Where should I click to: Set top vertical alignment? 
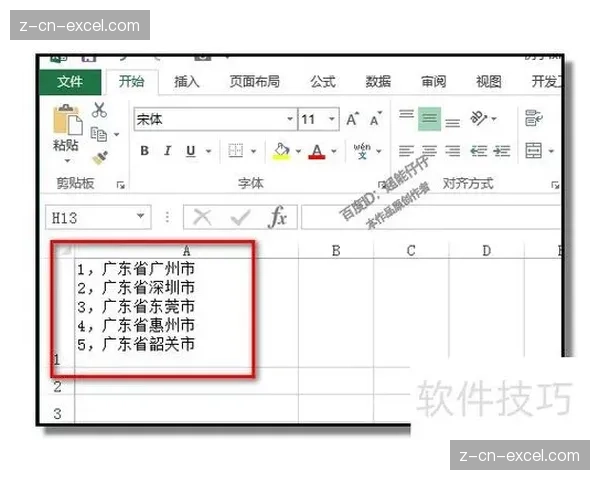coord(406,114)
